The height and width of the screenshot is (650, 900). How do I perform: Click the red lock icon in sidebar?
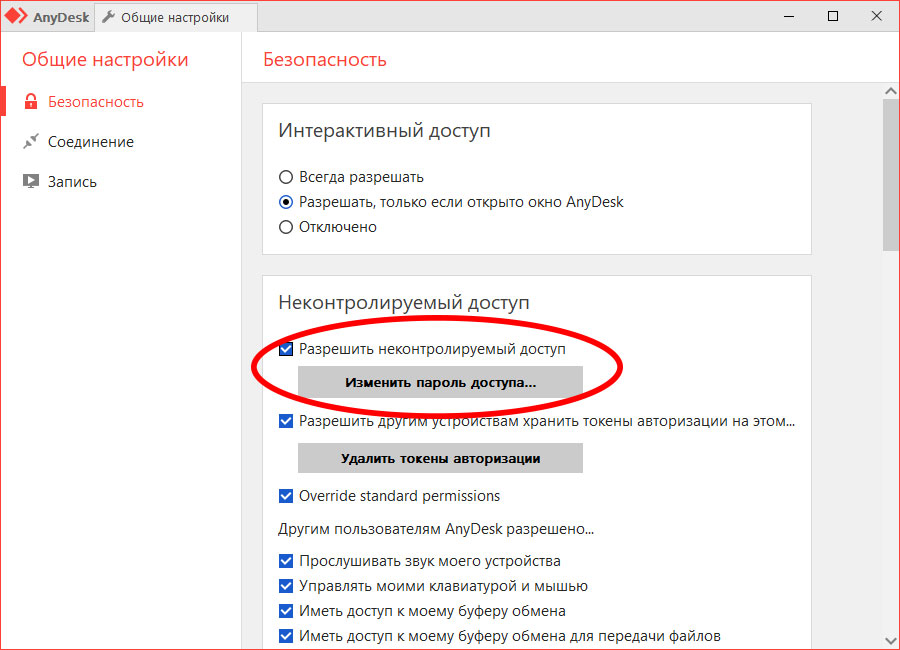[30, 102]
